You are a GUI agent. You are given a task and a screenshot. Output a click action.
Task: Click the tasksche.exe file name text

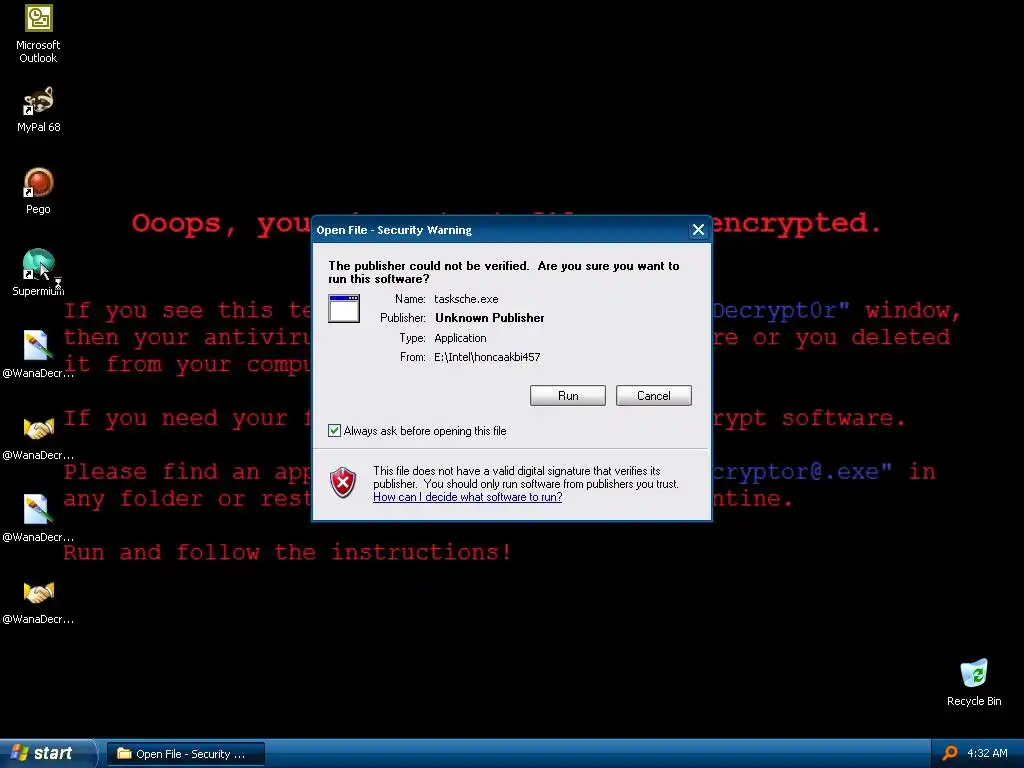(x=466, y=299)
